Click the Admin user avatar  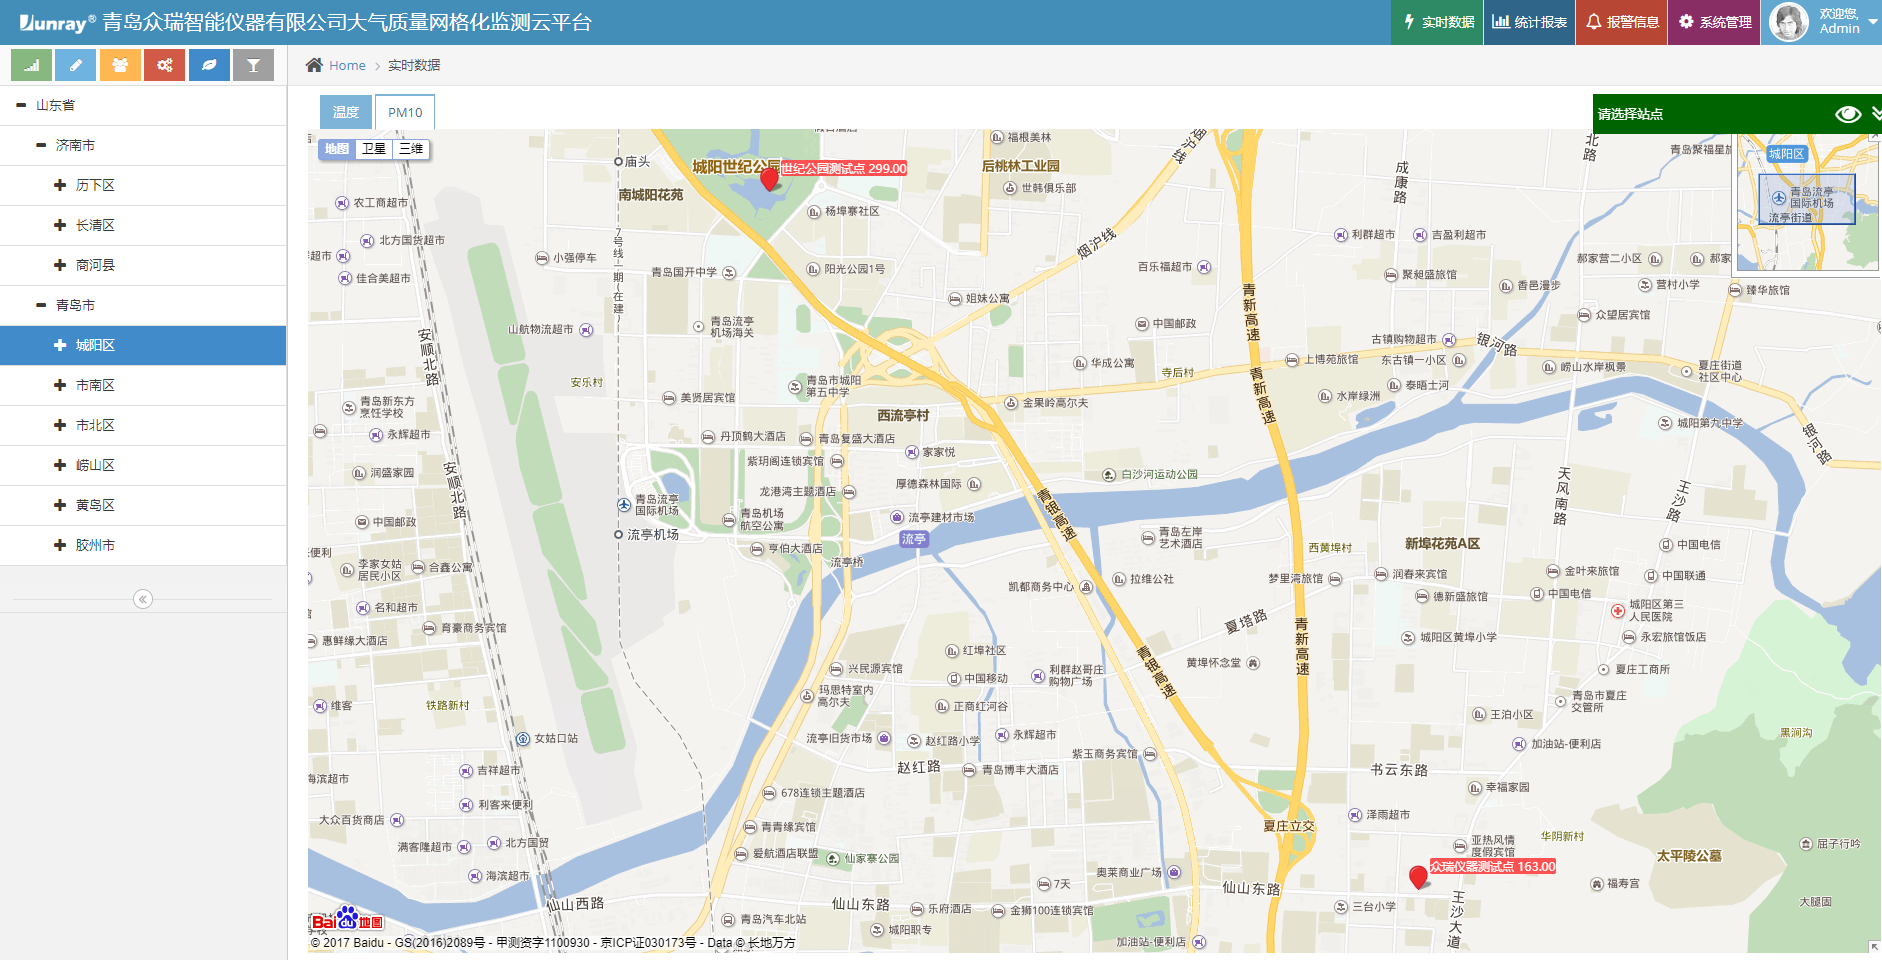(x=1789, y=22)
